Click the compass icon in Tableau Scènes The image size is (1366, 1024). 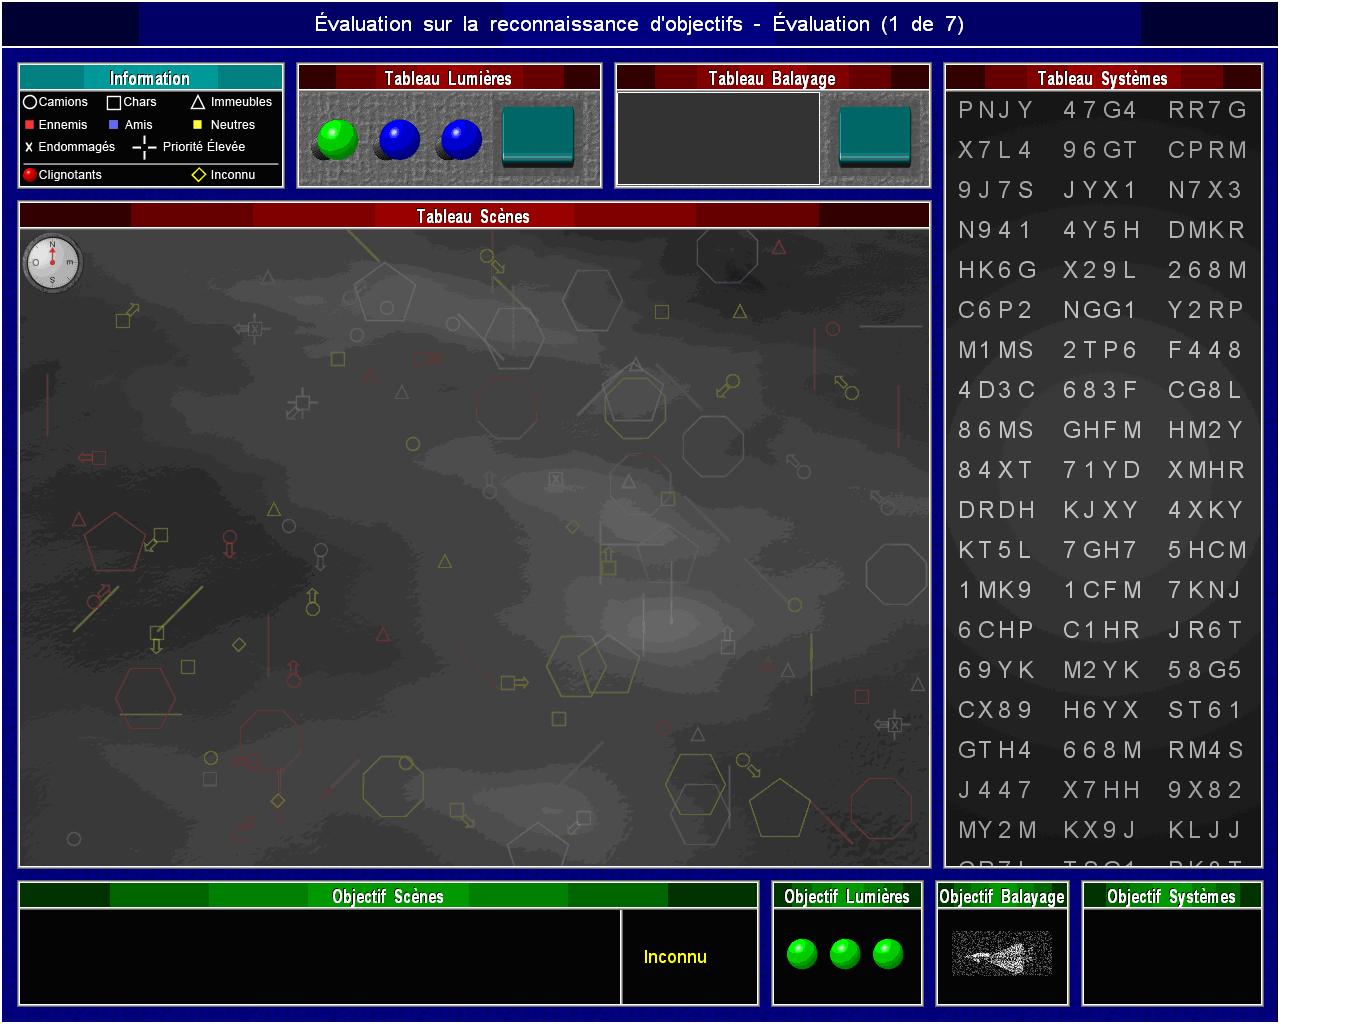pyautogui.click(x=53, y=263)
